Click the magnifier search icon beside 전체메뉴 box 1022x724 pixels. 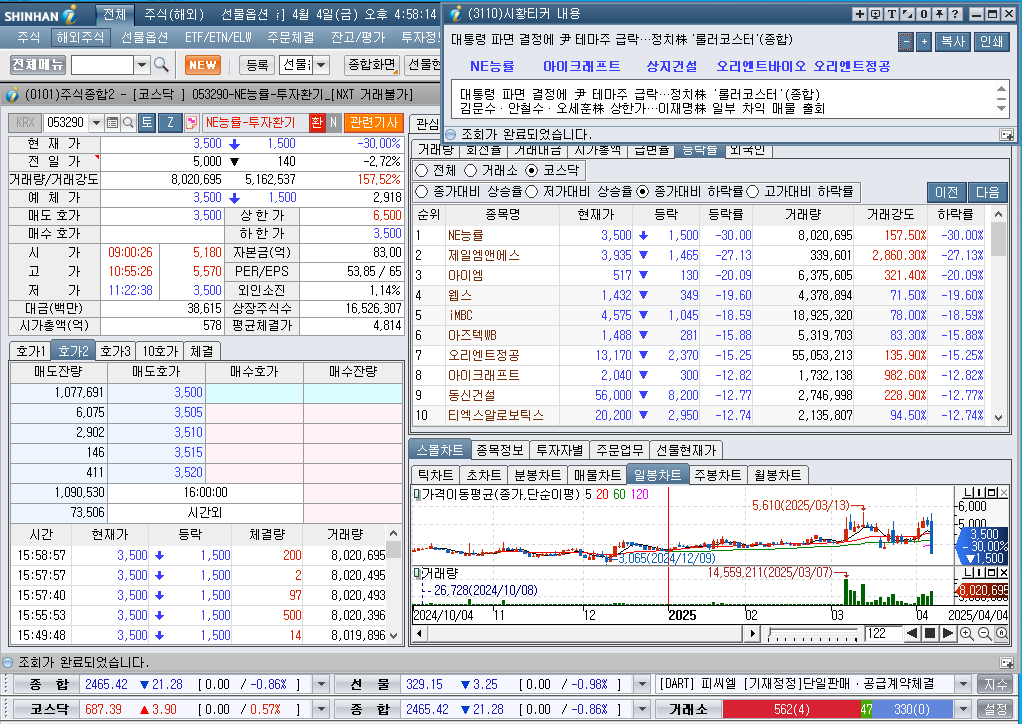pyautogui.click(x=161, y=65)
